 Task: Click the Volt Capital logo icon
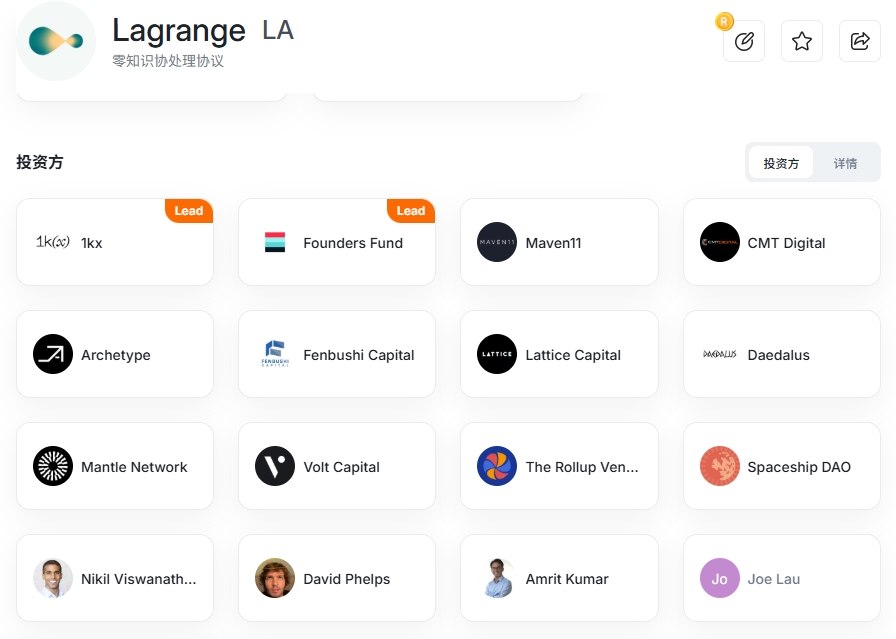[x=275, y=466]
